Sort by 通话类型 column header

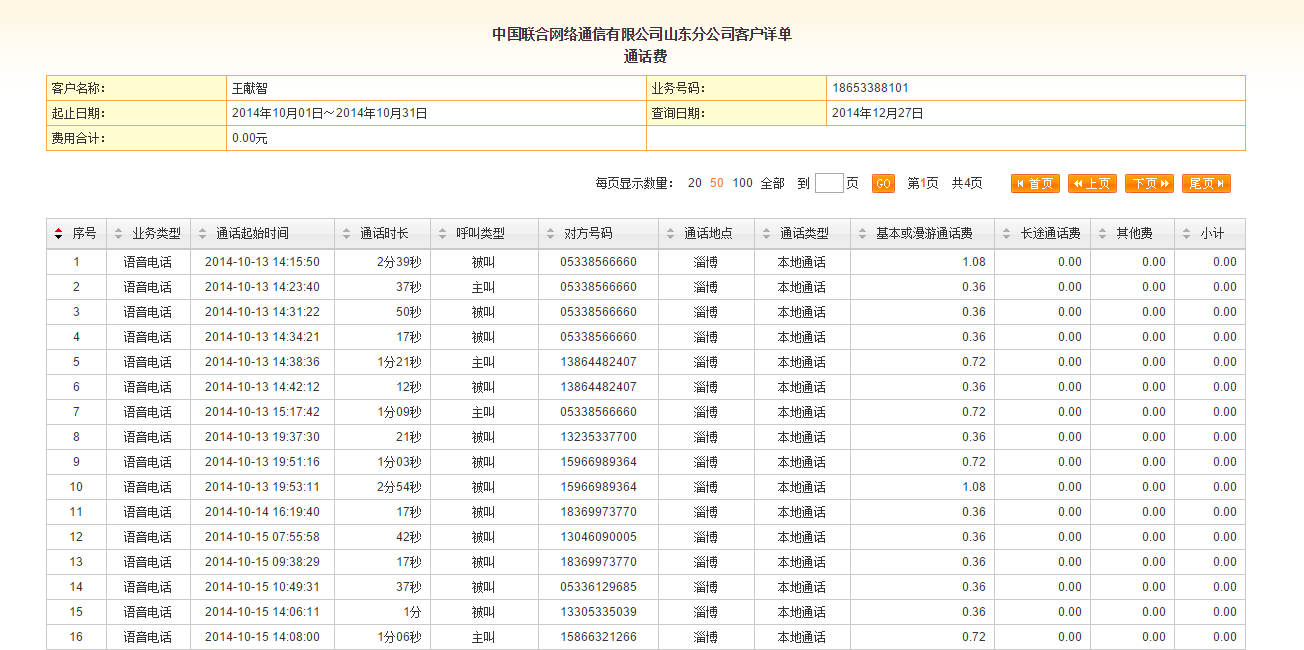(x=804, y=234)
